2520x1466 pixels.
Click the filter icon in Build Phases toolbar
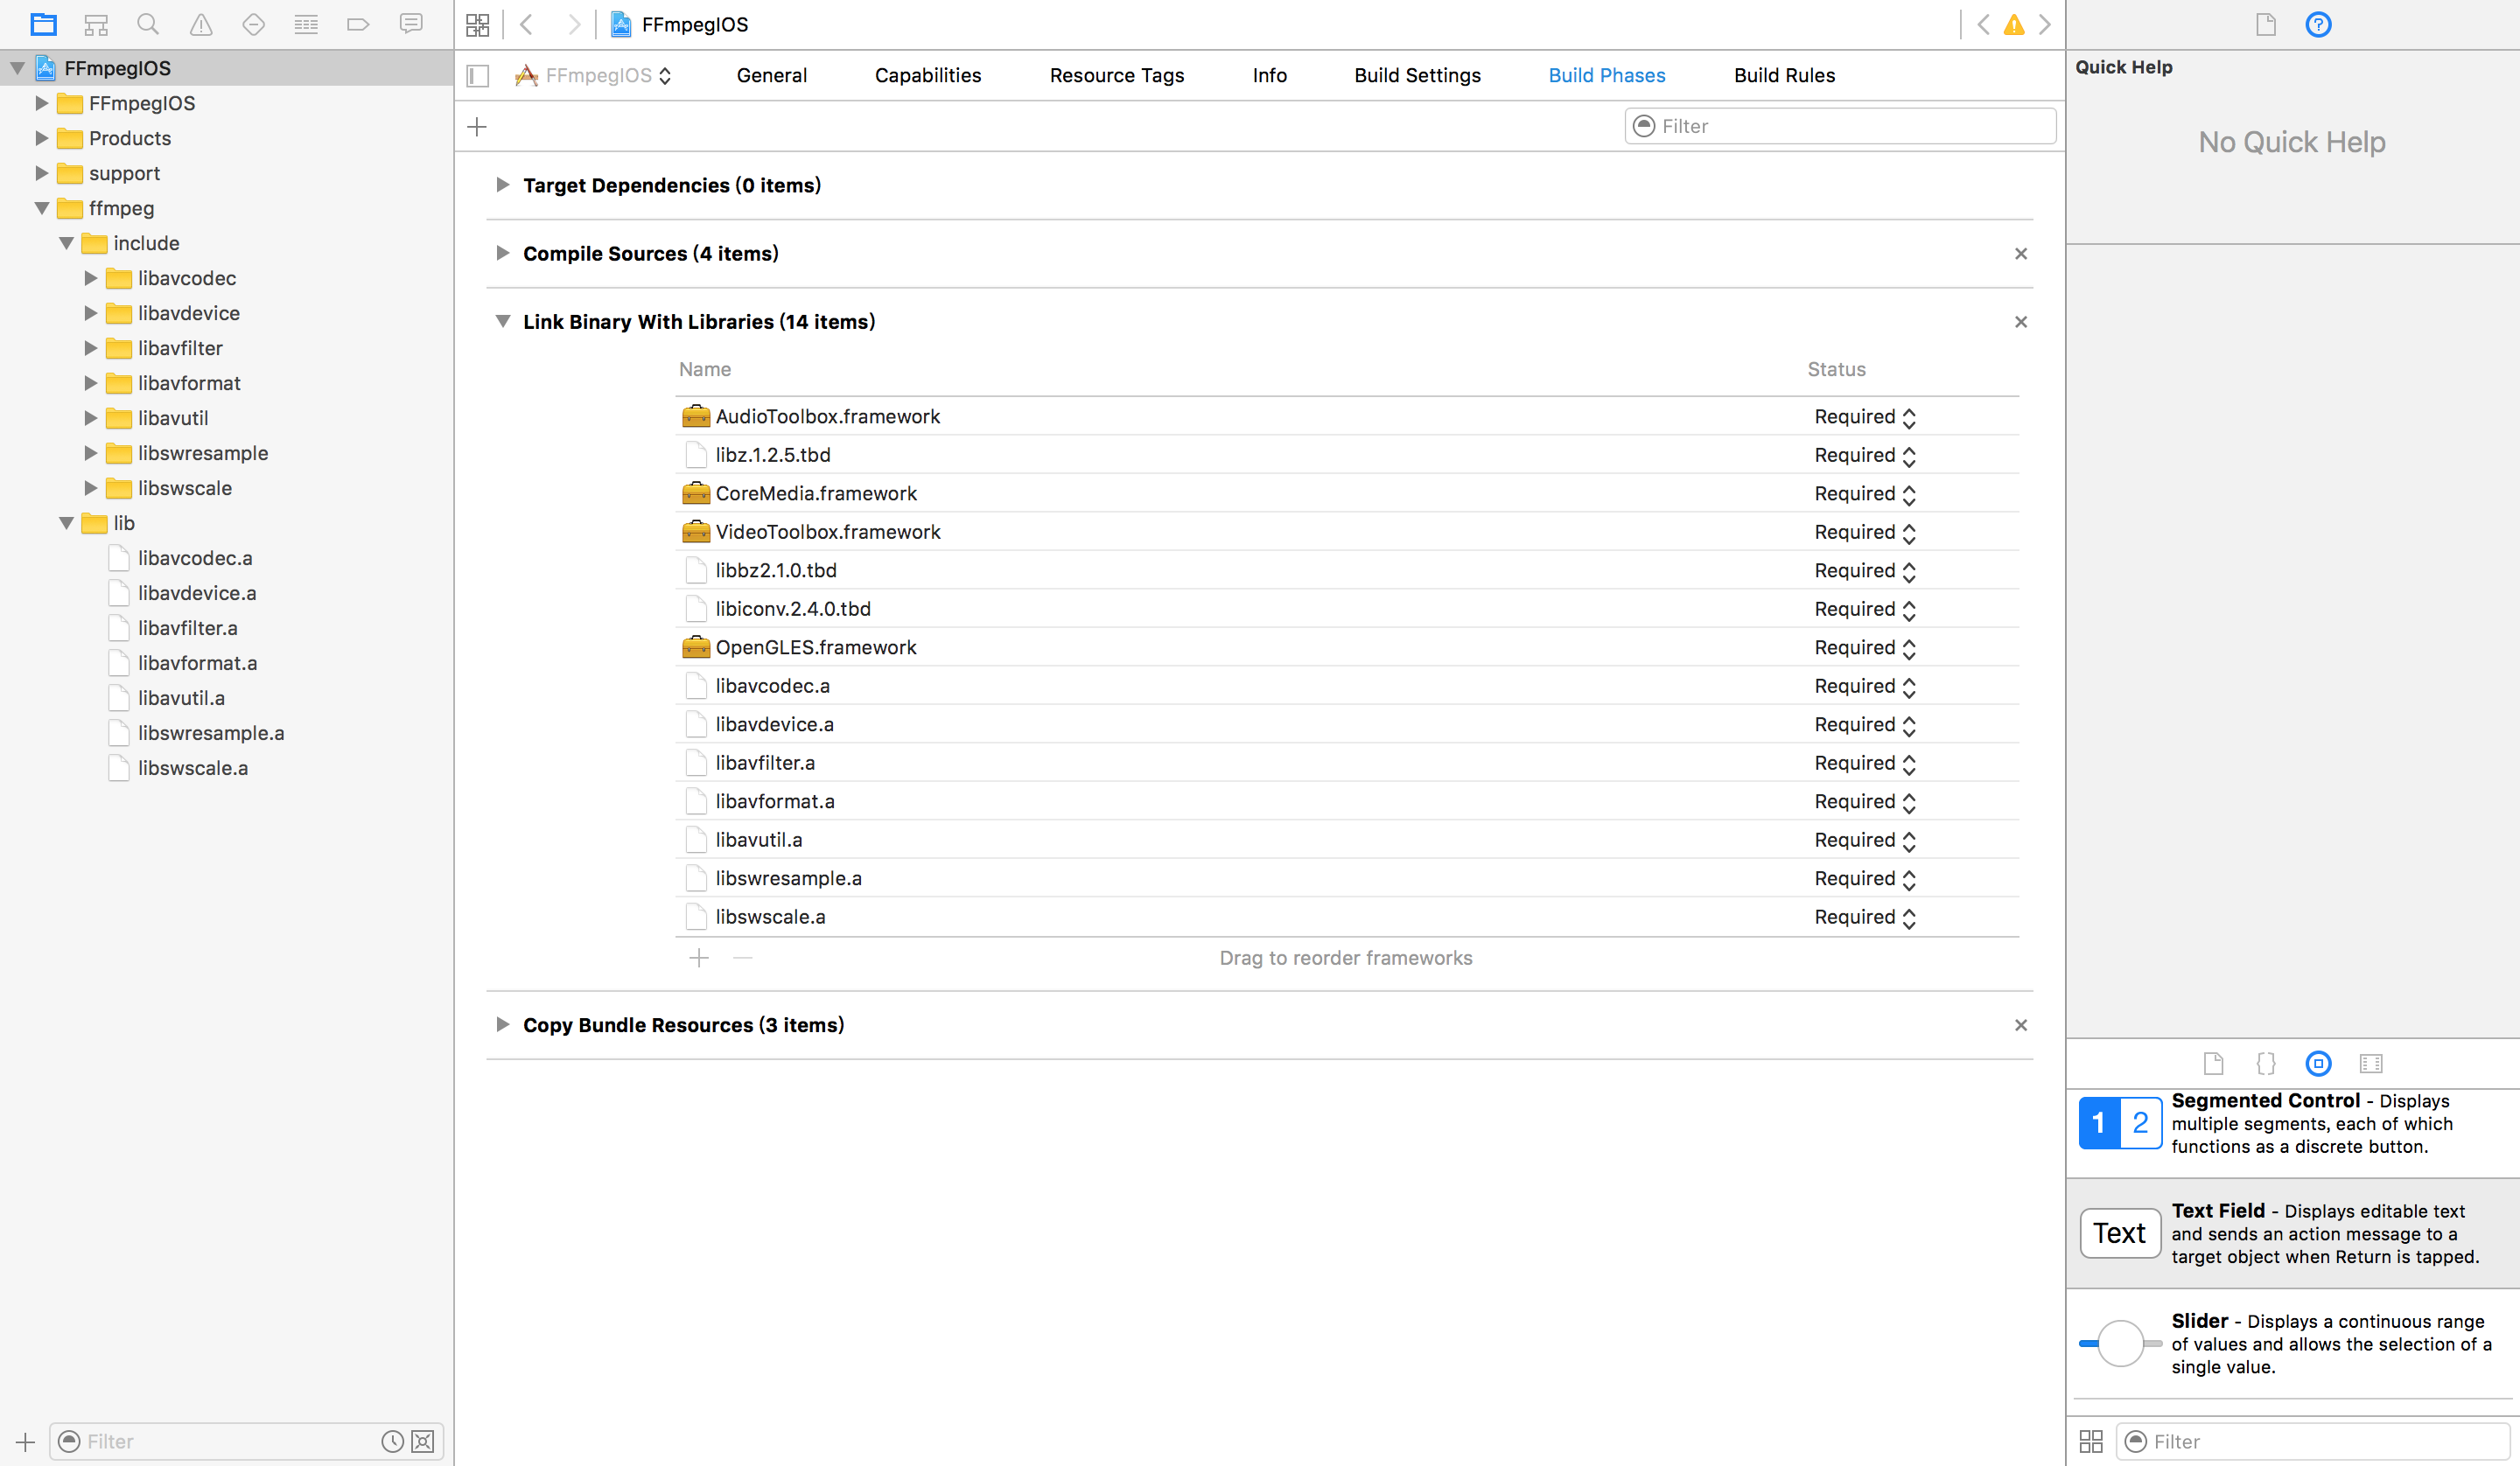1642,126
